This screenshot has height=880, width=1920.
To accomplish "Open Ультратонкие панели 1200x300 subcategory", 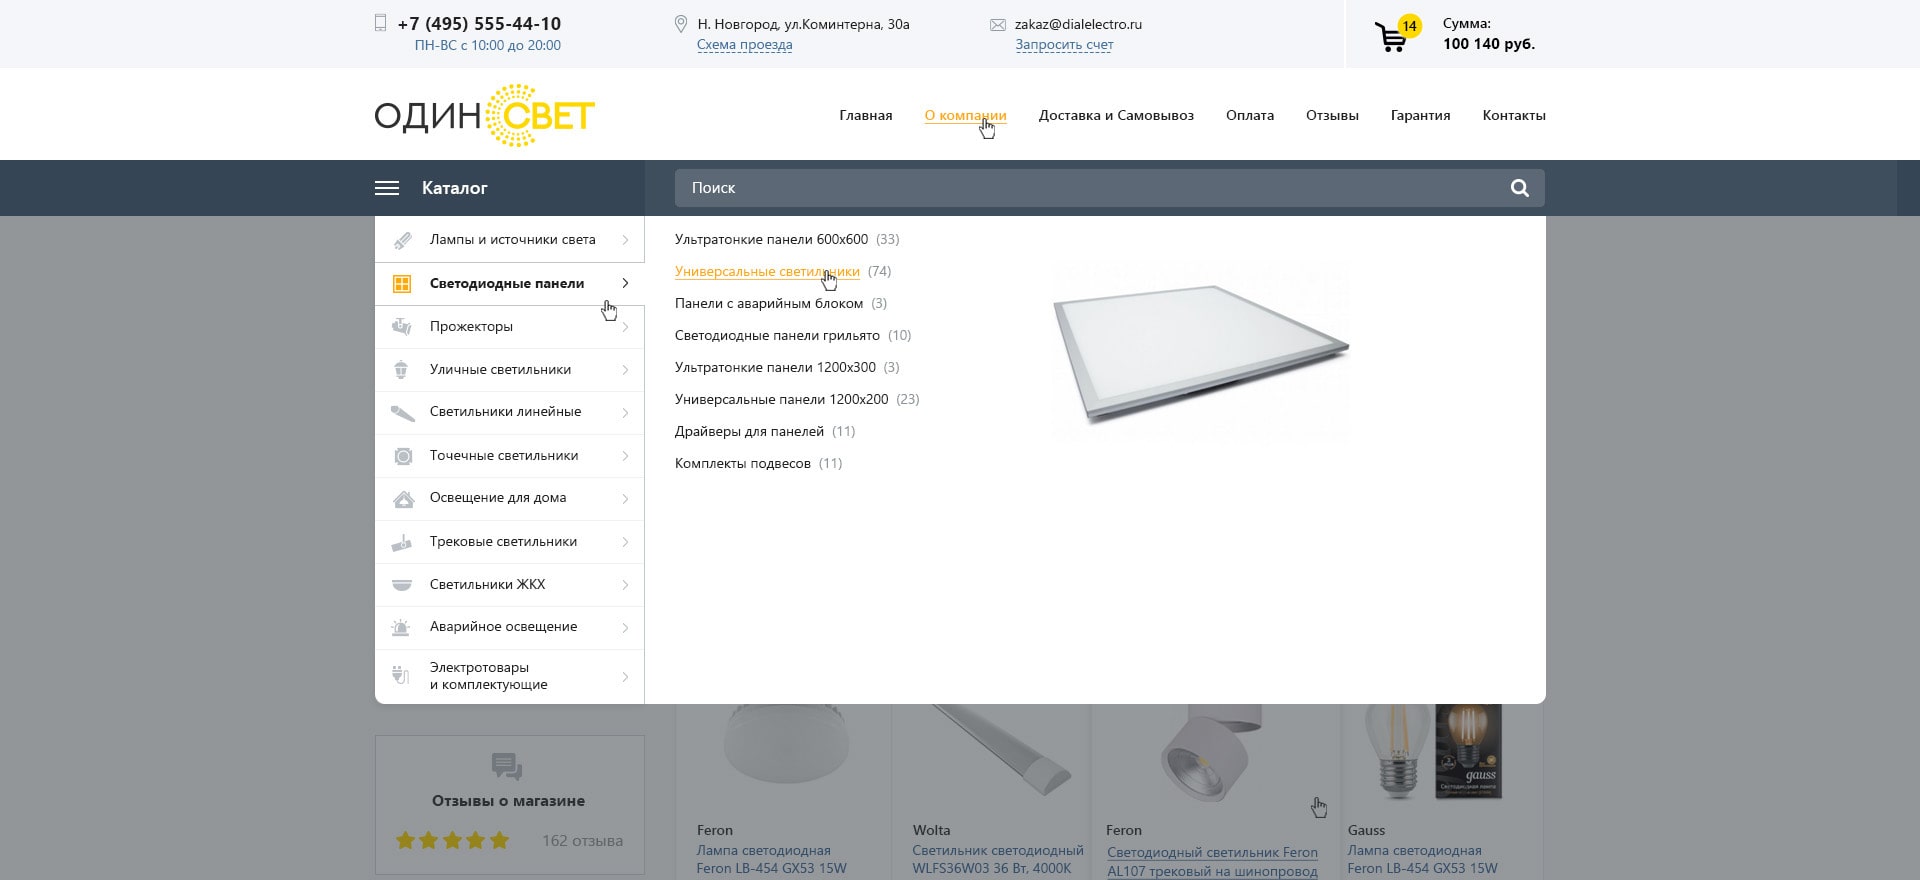I will coord(775,367).
